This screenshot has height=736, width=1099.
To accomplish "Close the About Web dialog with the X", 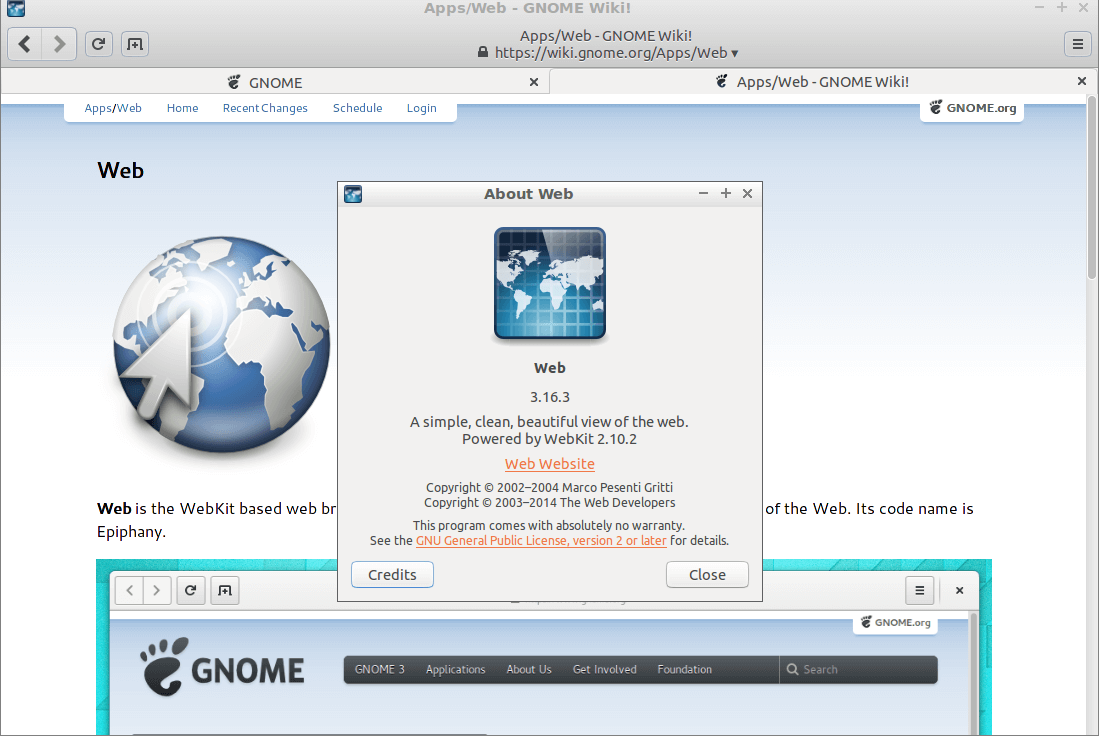I will coord(748,193).
